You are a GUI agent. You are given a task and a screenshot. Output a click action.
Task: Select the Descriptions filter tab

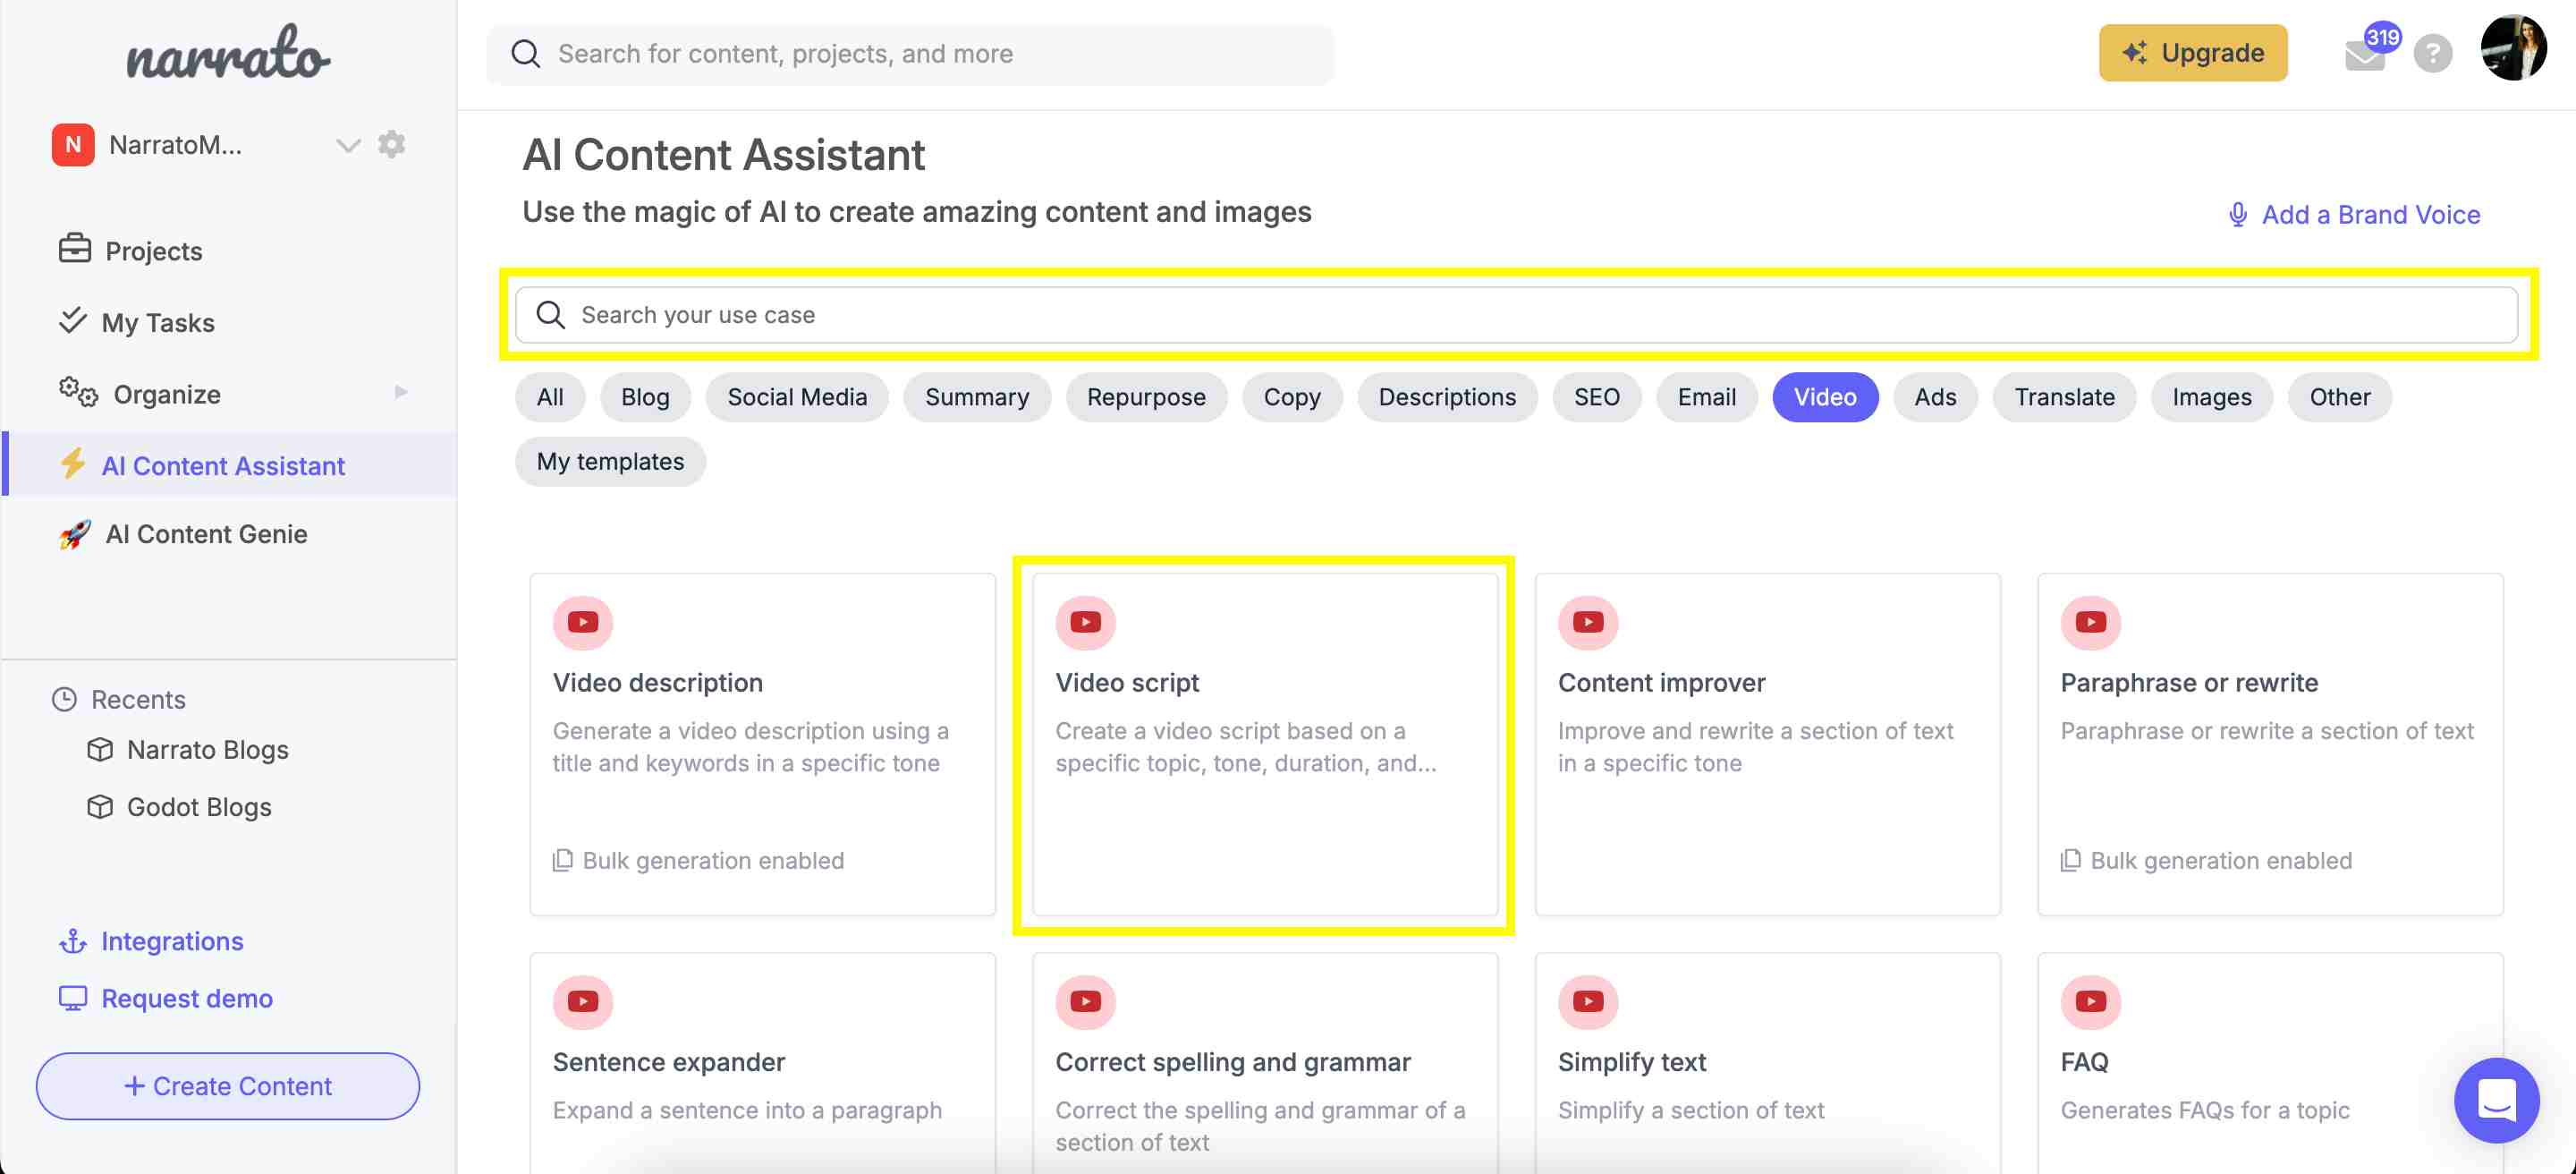click(1447, 397)
